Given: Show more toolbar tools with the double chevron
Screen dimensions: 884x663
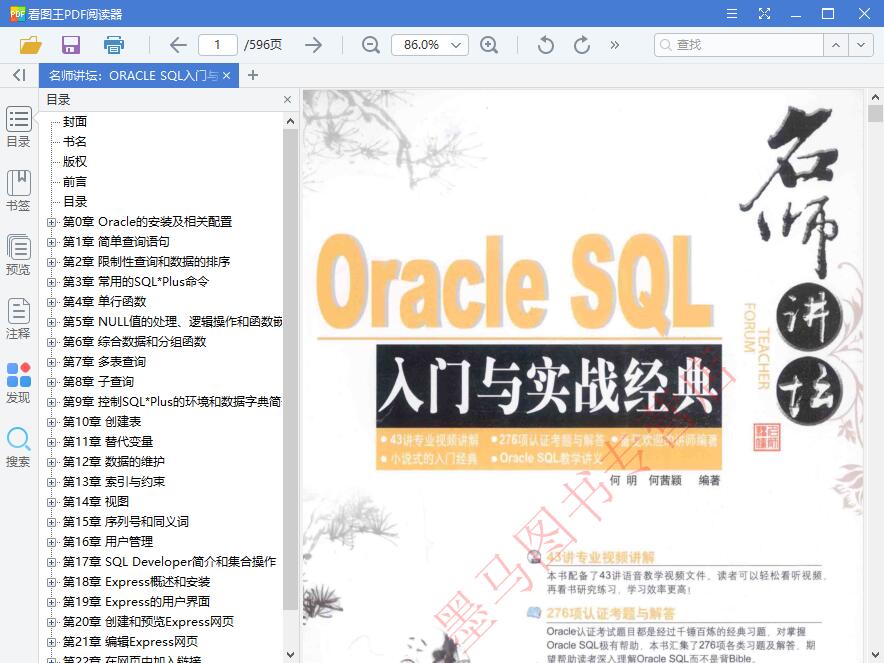Looking at the screenshot, I should click(615, 45).
